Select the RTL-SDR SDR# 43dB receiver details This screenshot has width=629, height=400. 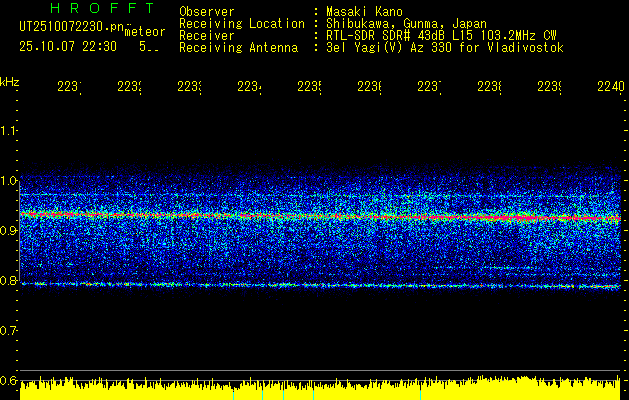pos(441,36)
